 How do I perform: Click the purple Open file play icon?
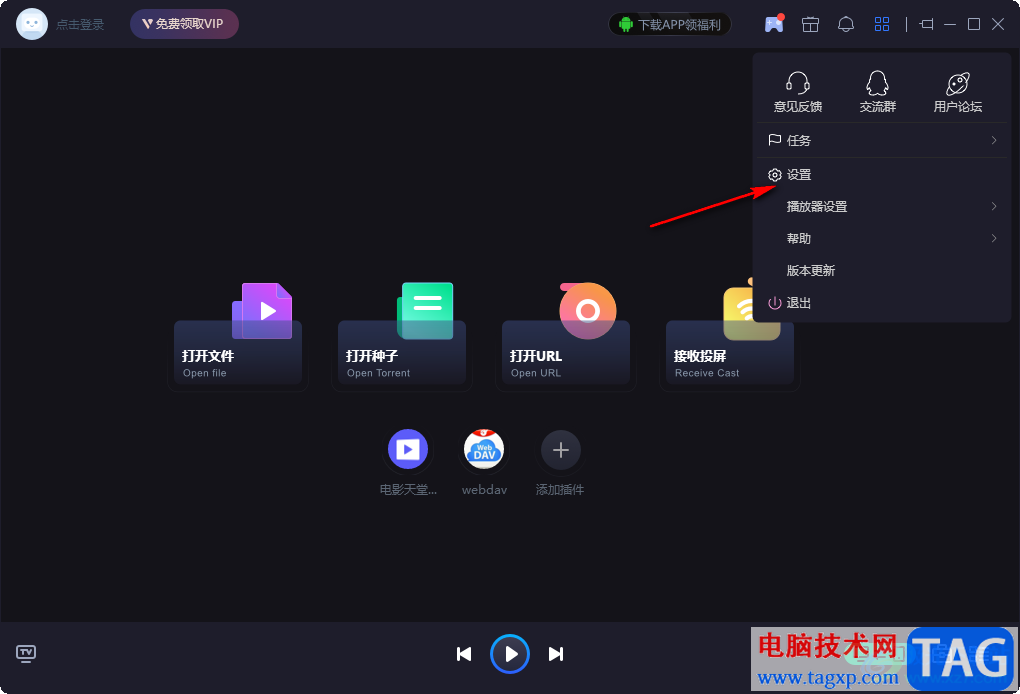262,310
